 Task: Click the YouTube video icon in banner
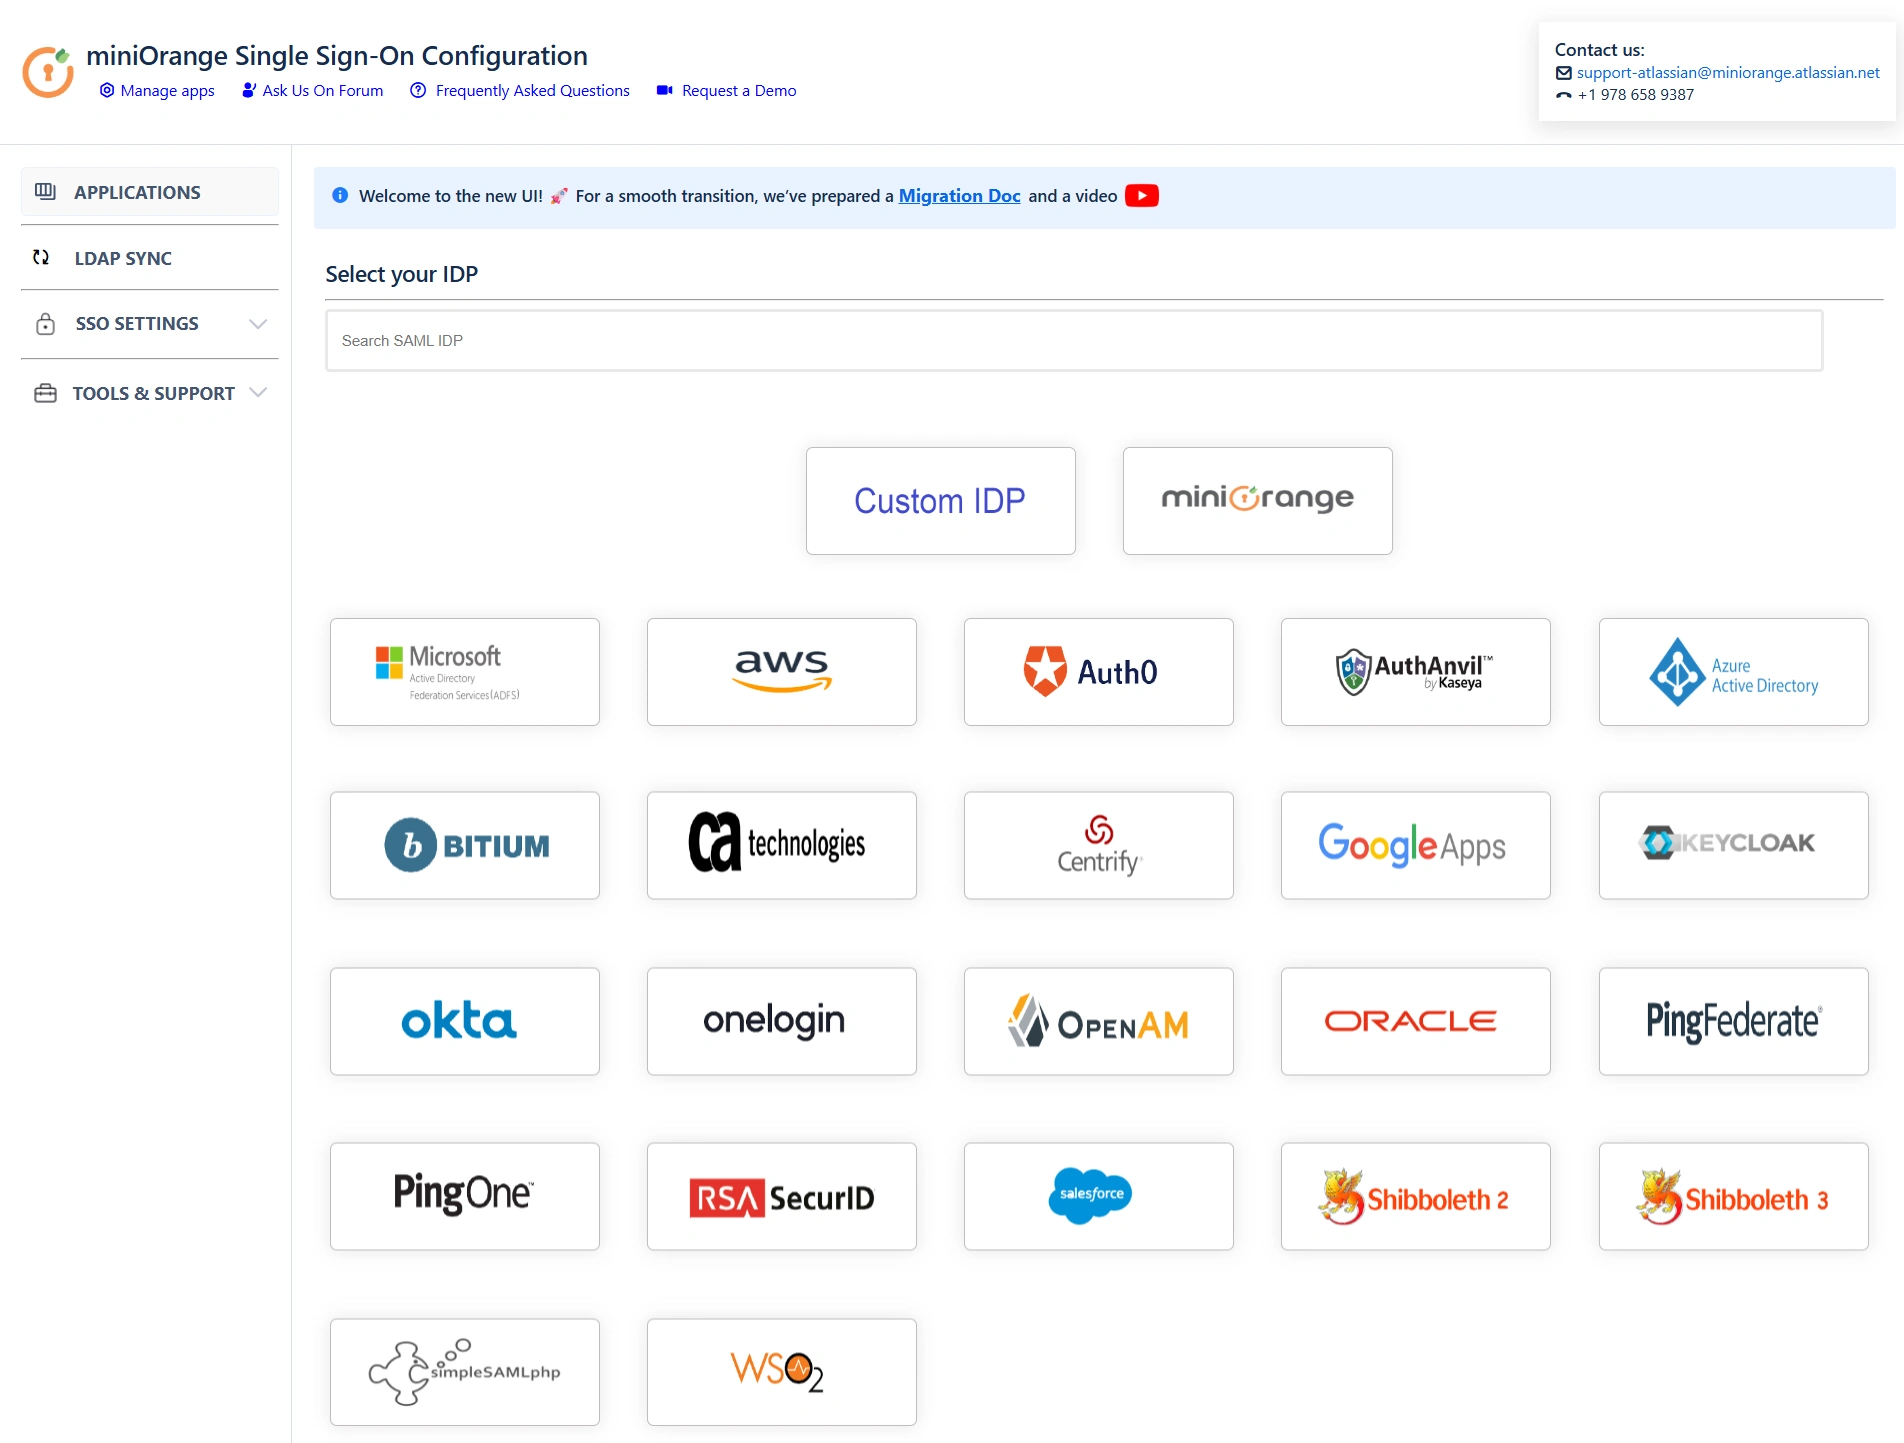click(1141, 196)
